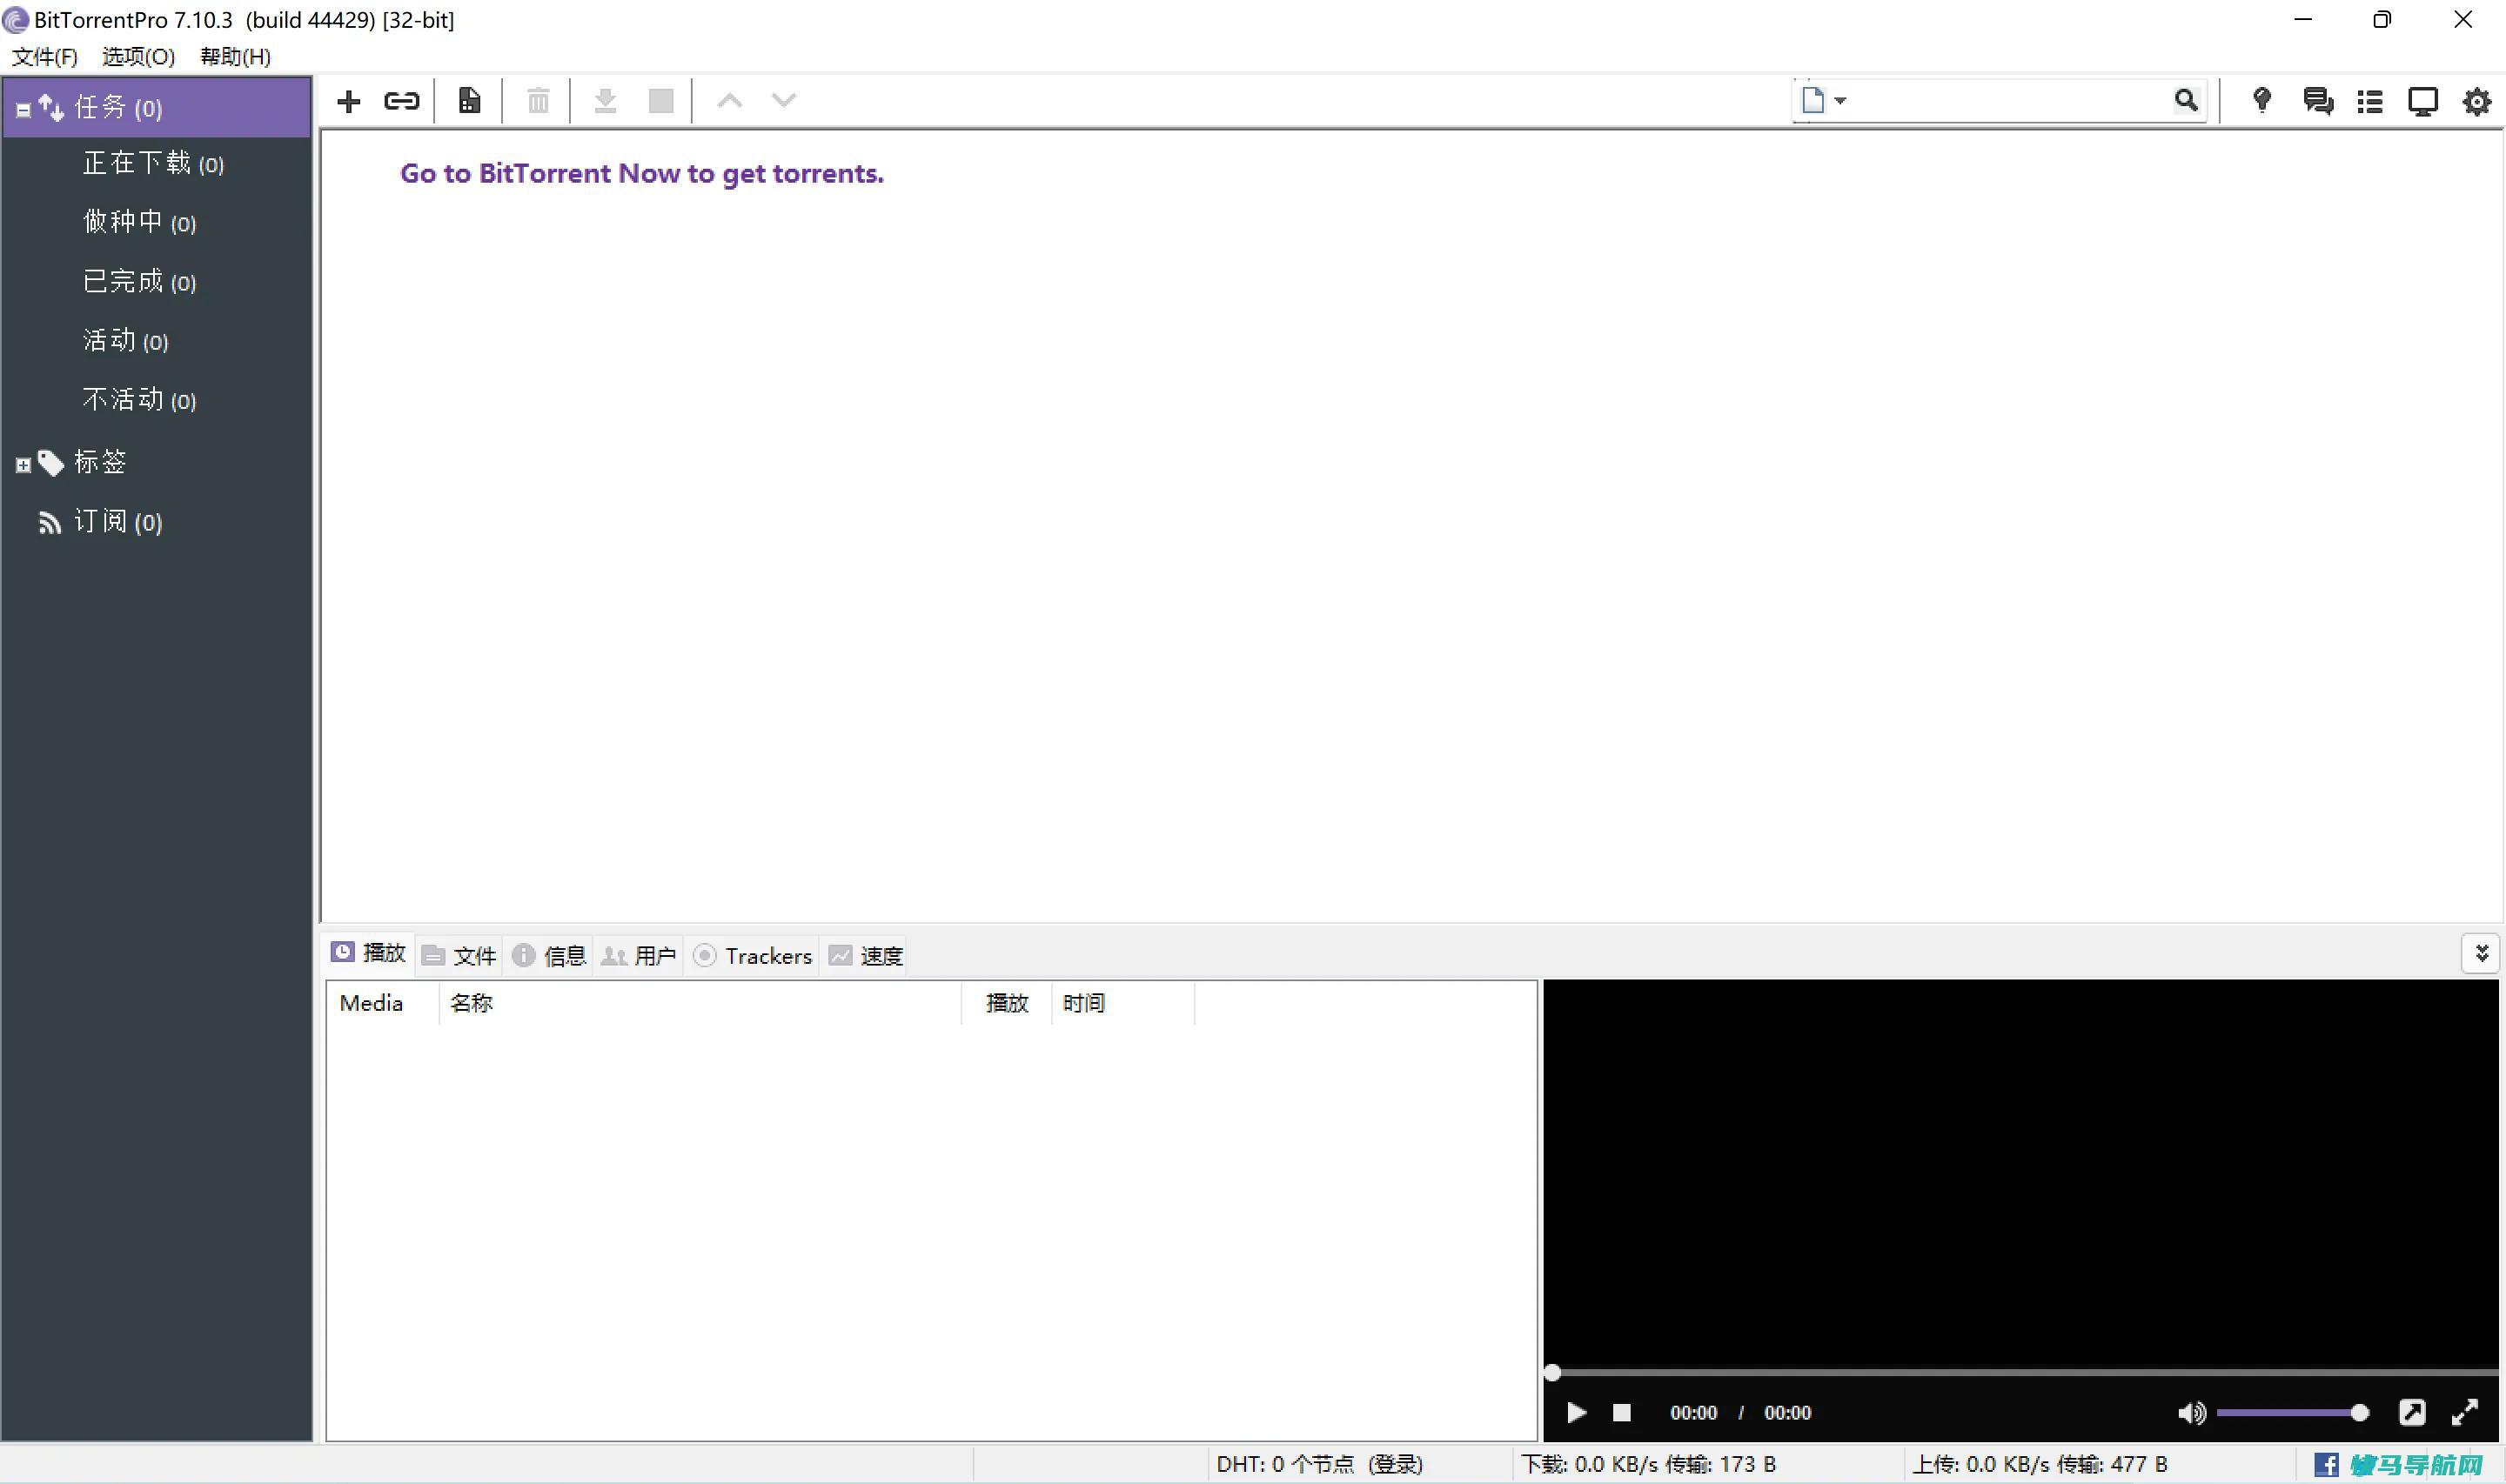
Task: Switch to the 信息 tab
Action: pyautogui.click(x=549, y=956)
